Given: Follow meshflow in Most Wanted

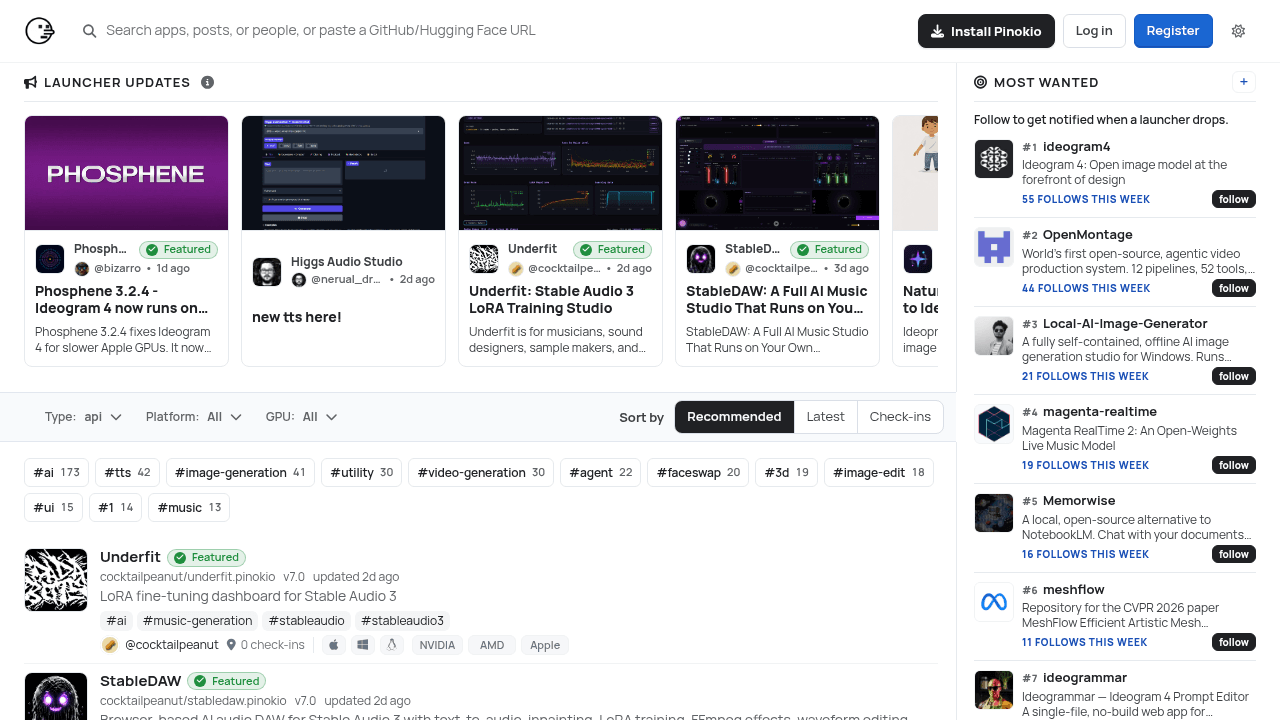Looking at the screenshot, I should tap(1234, 642).
